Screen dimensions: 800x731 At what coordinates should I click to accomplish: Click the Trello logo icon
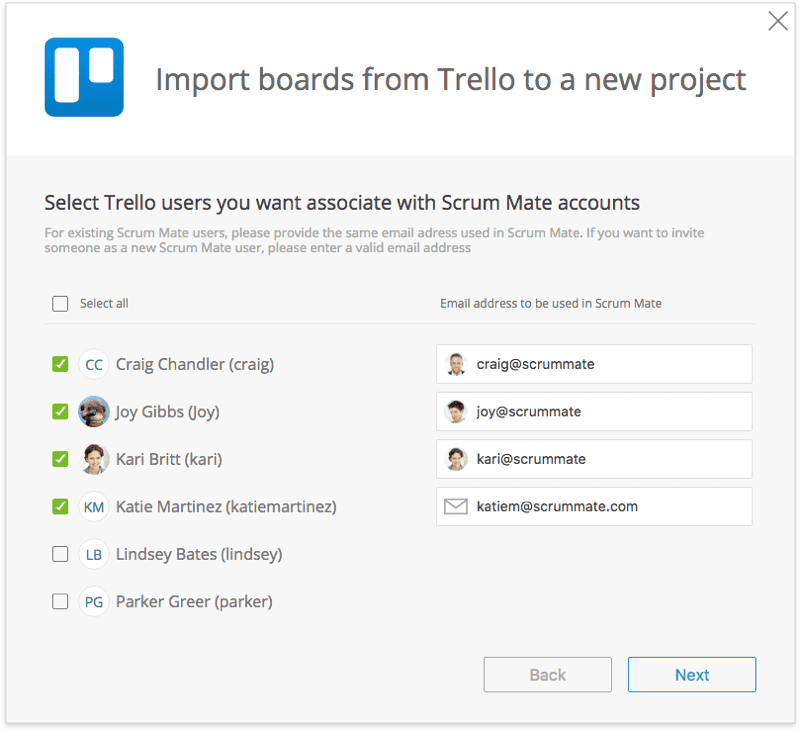coord(84,78)
